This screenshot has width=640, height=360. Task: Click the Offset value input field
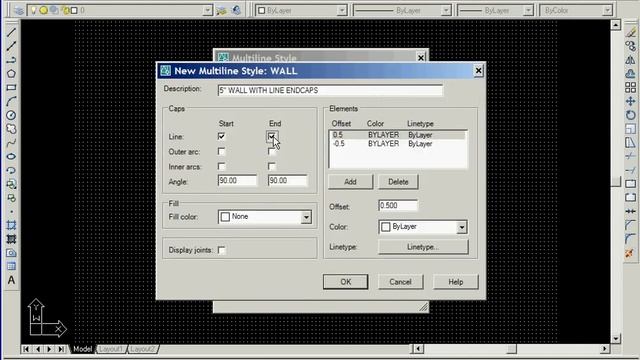398,205
